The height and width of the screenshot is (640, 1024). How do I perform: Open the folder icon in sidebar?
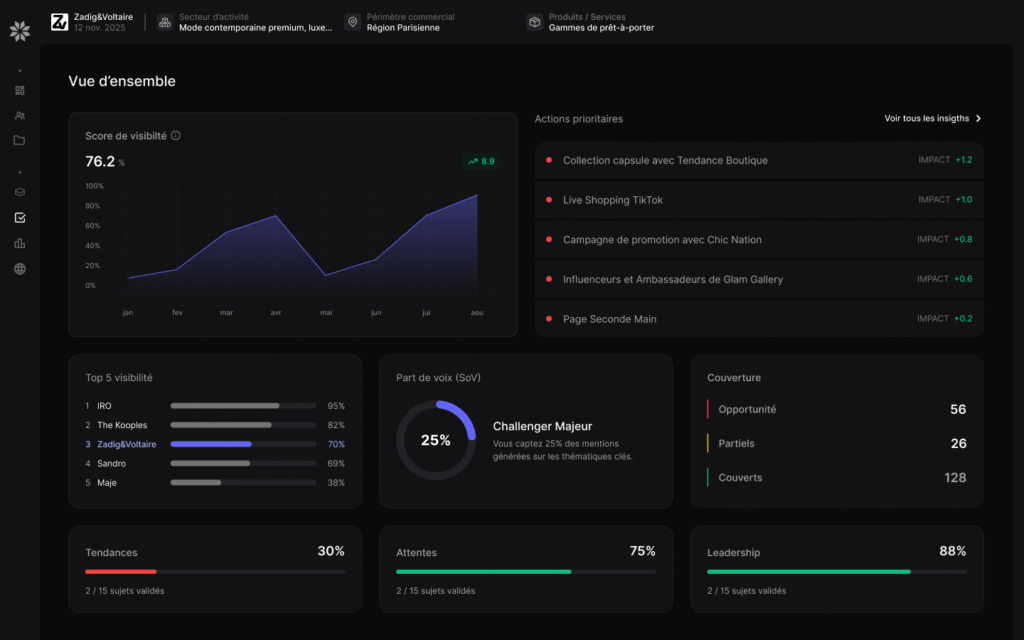click(19, 140)
